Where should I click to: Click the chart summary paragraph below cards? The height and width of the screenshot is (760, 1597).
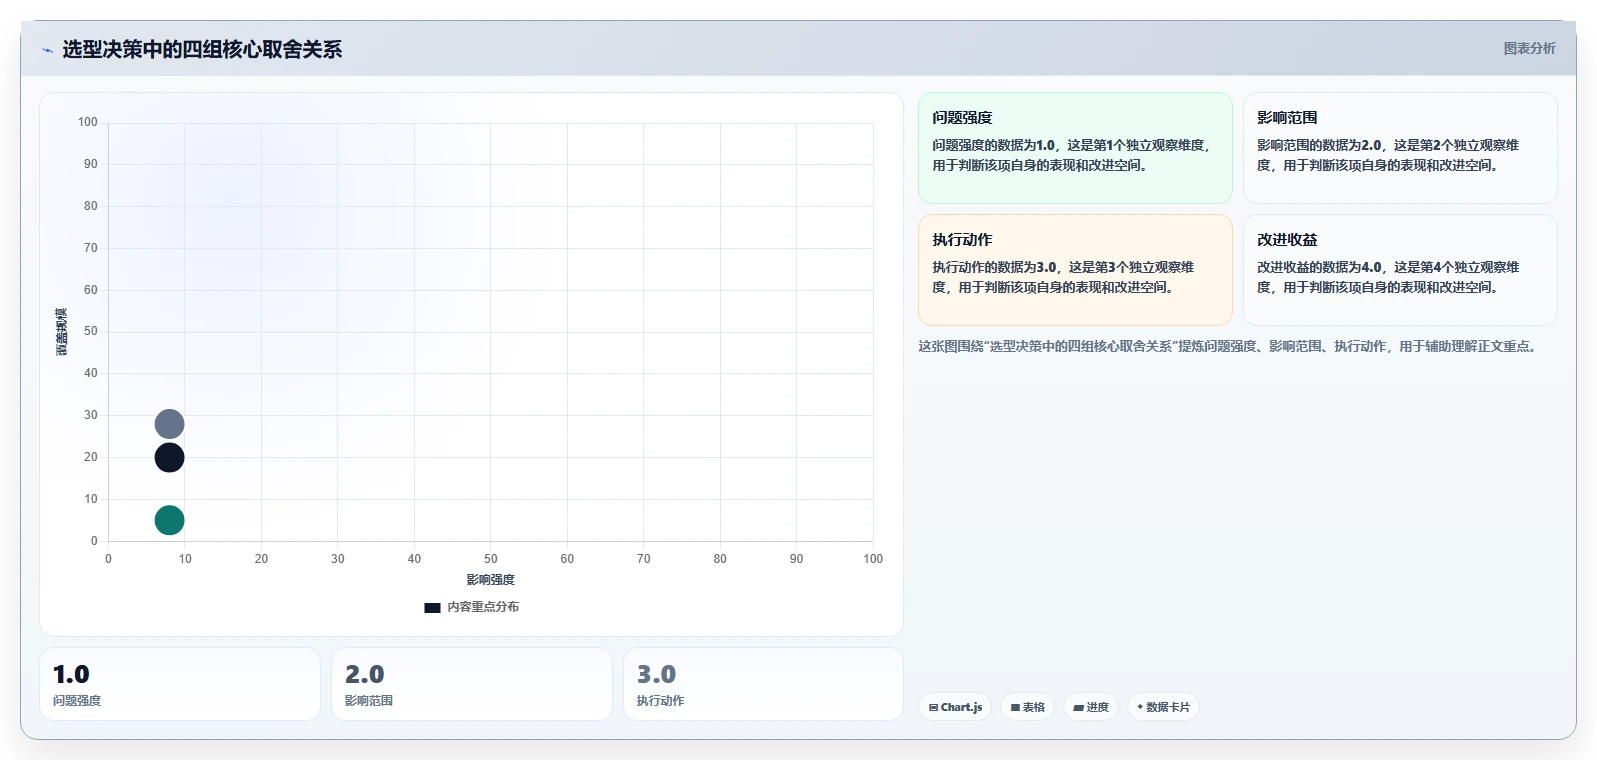(1230, 346)
